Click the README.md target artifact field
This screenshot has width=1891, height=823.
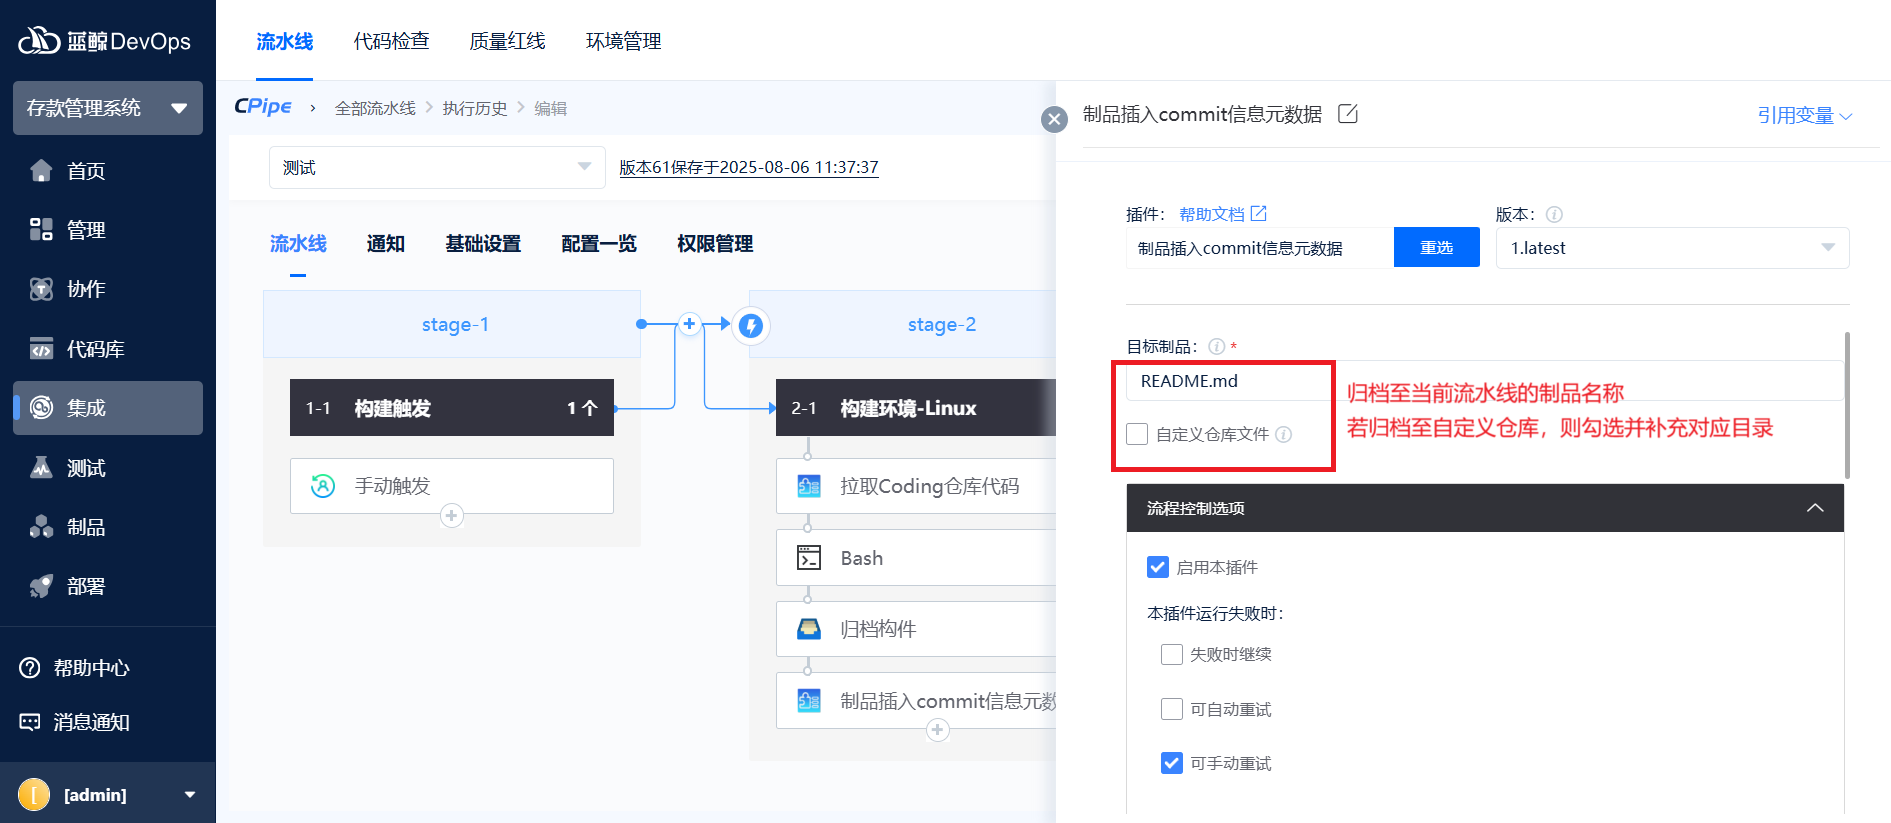point(1230,381)
